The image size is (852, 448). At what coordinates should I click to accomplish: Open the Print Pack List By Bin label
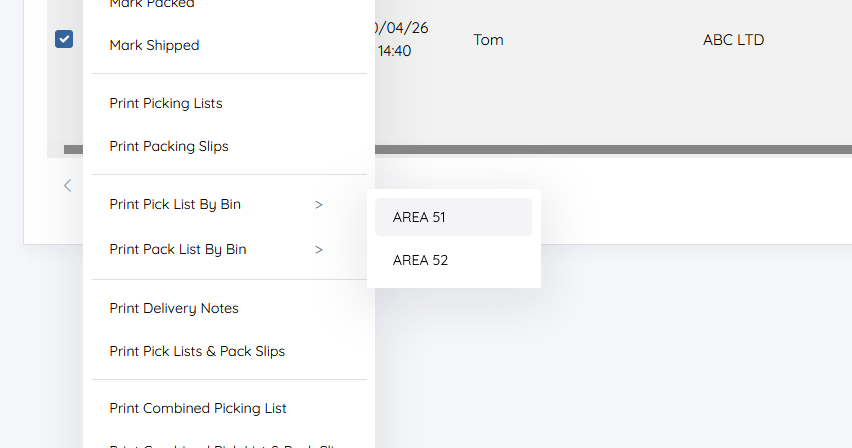pos(178,249)
